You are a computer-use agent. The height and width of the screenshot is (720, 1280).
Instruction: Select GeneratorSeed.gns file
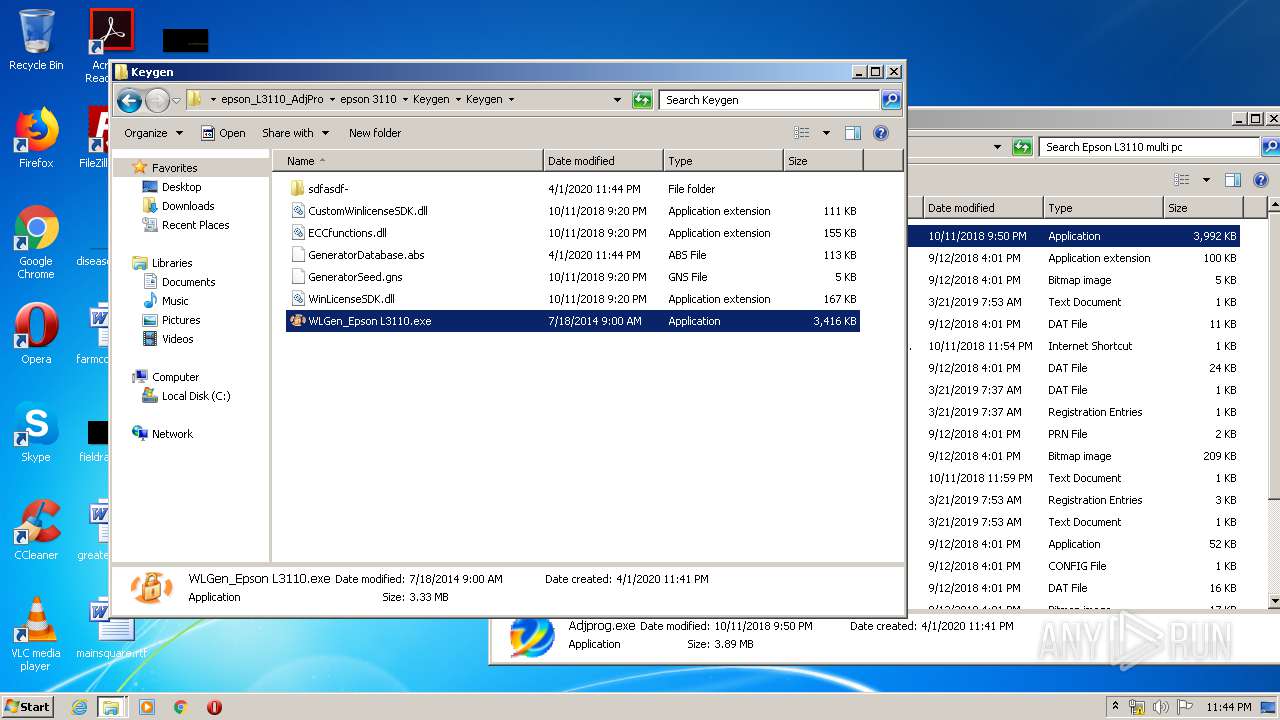(572, 277)
